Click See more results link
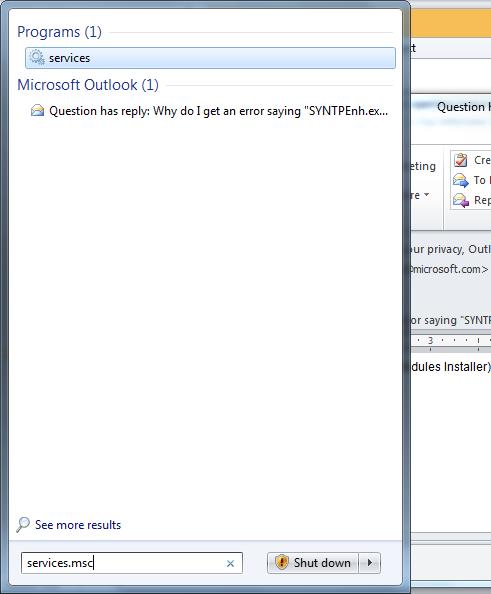The image size is (491, 594). tap(78, 525)
